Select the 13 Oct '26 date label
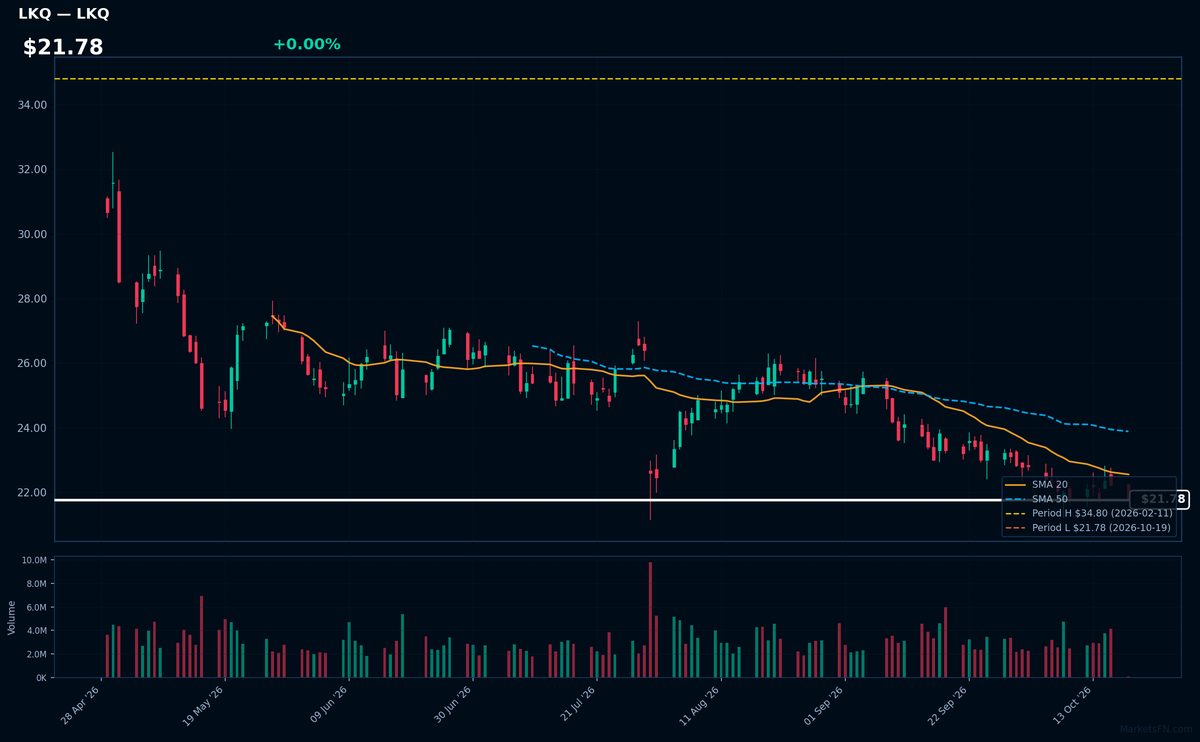The image size is (1200, 742). point(1074,705)
